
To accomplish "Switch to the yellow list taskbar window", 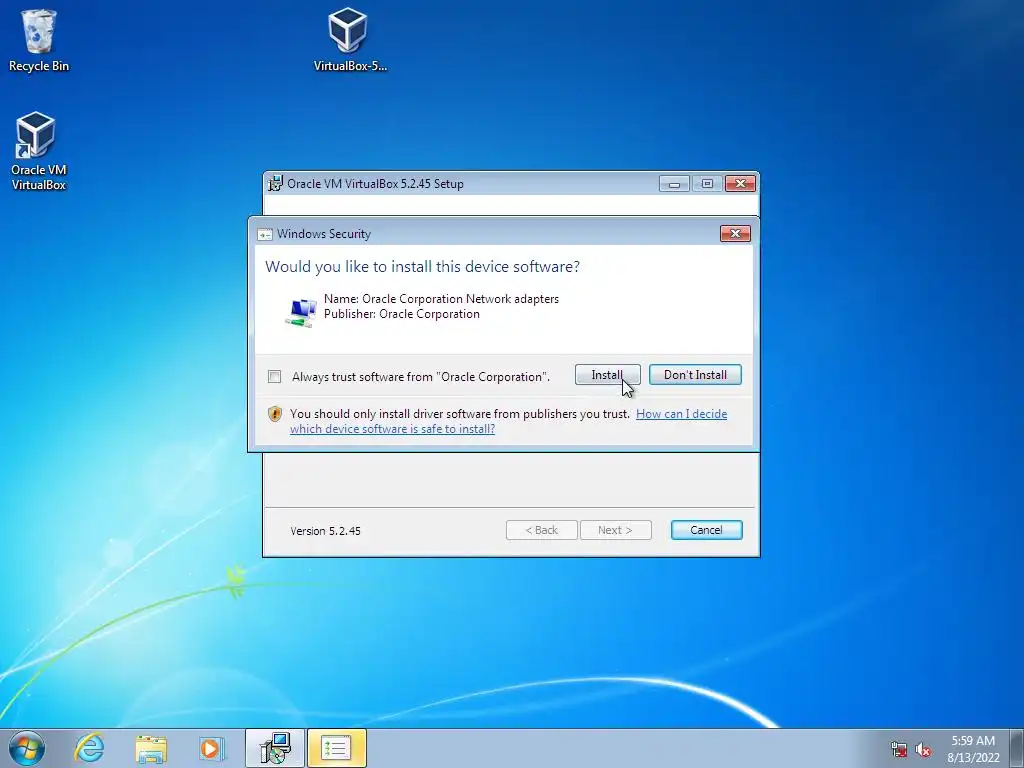I will point(336,748).
